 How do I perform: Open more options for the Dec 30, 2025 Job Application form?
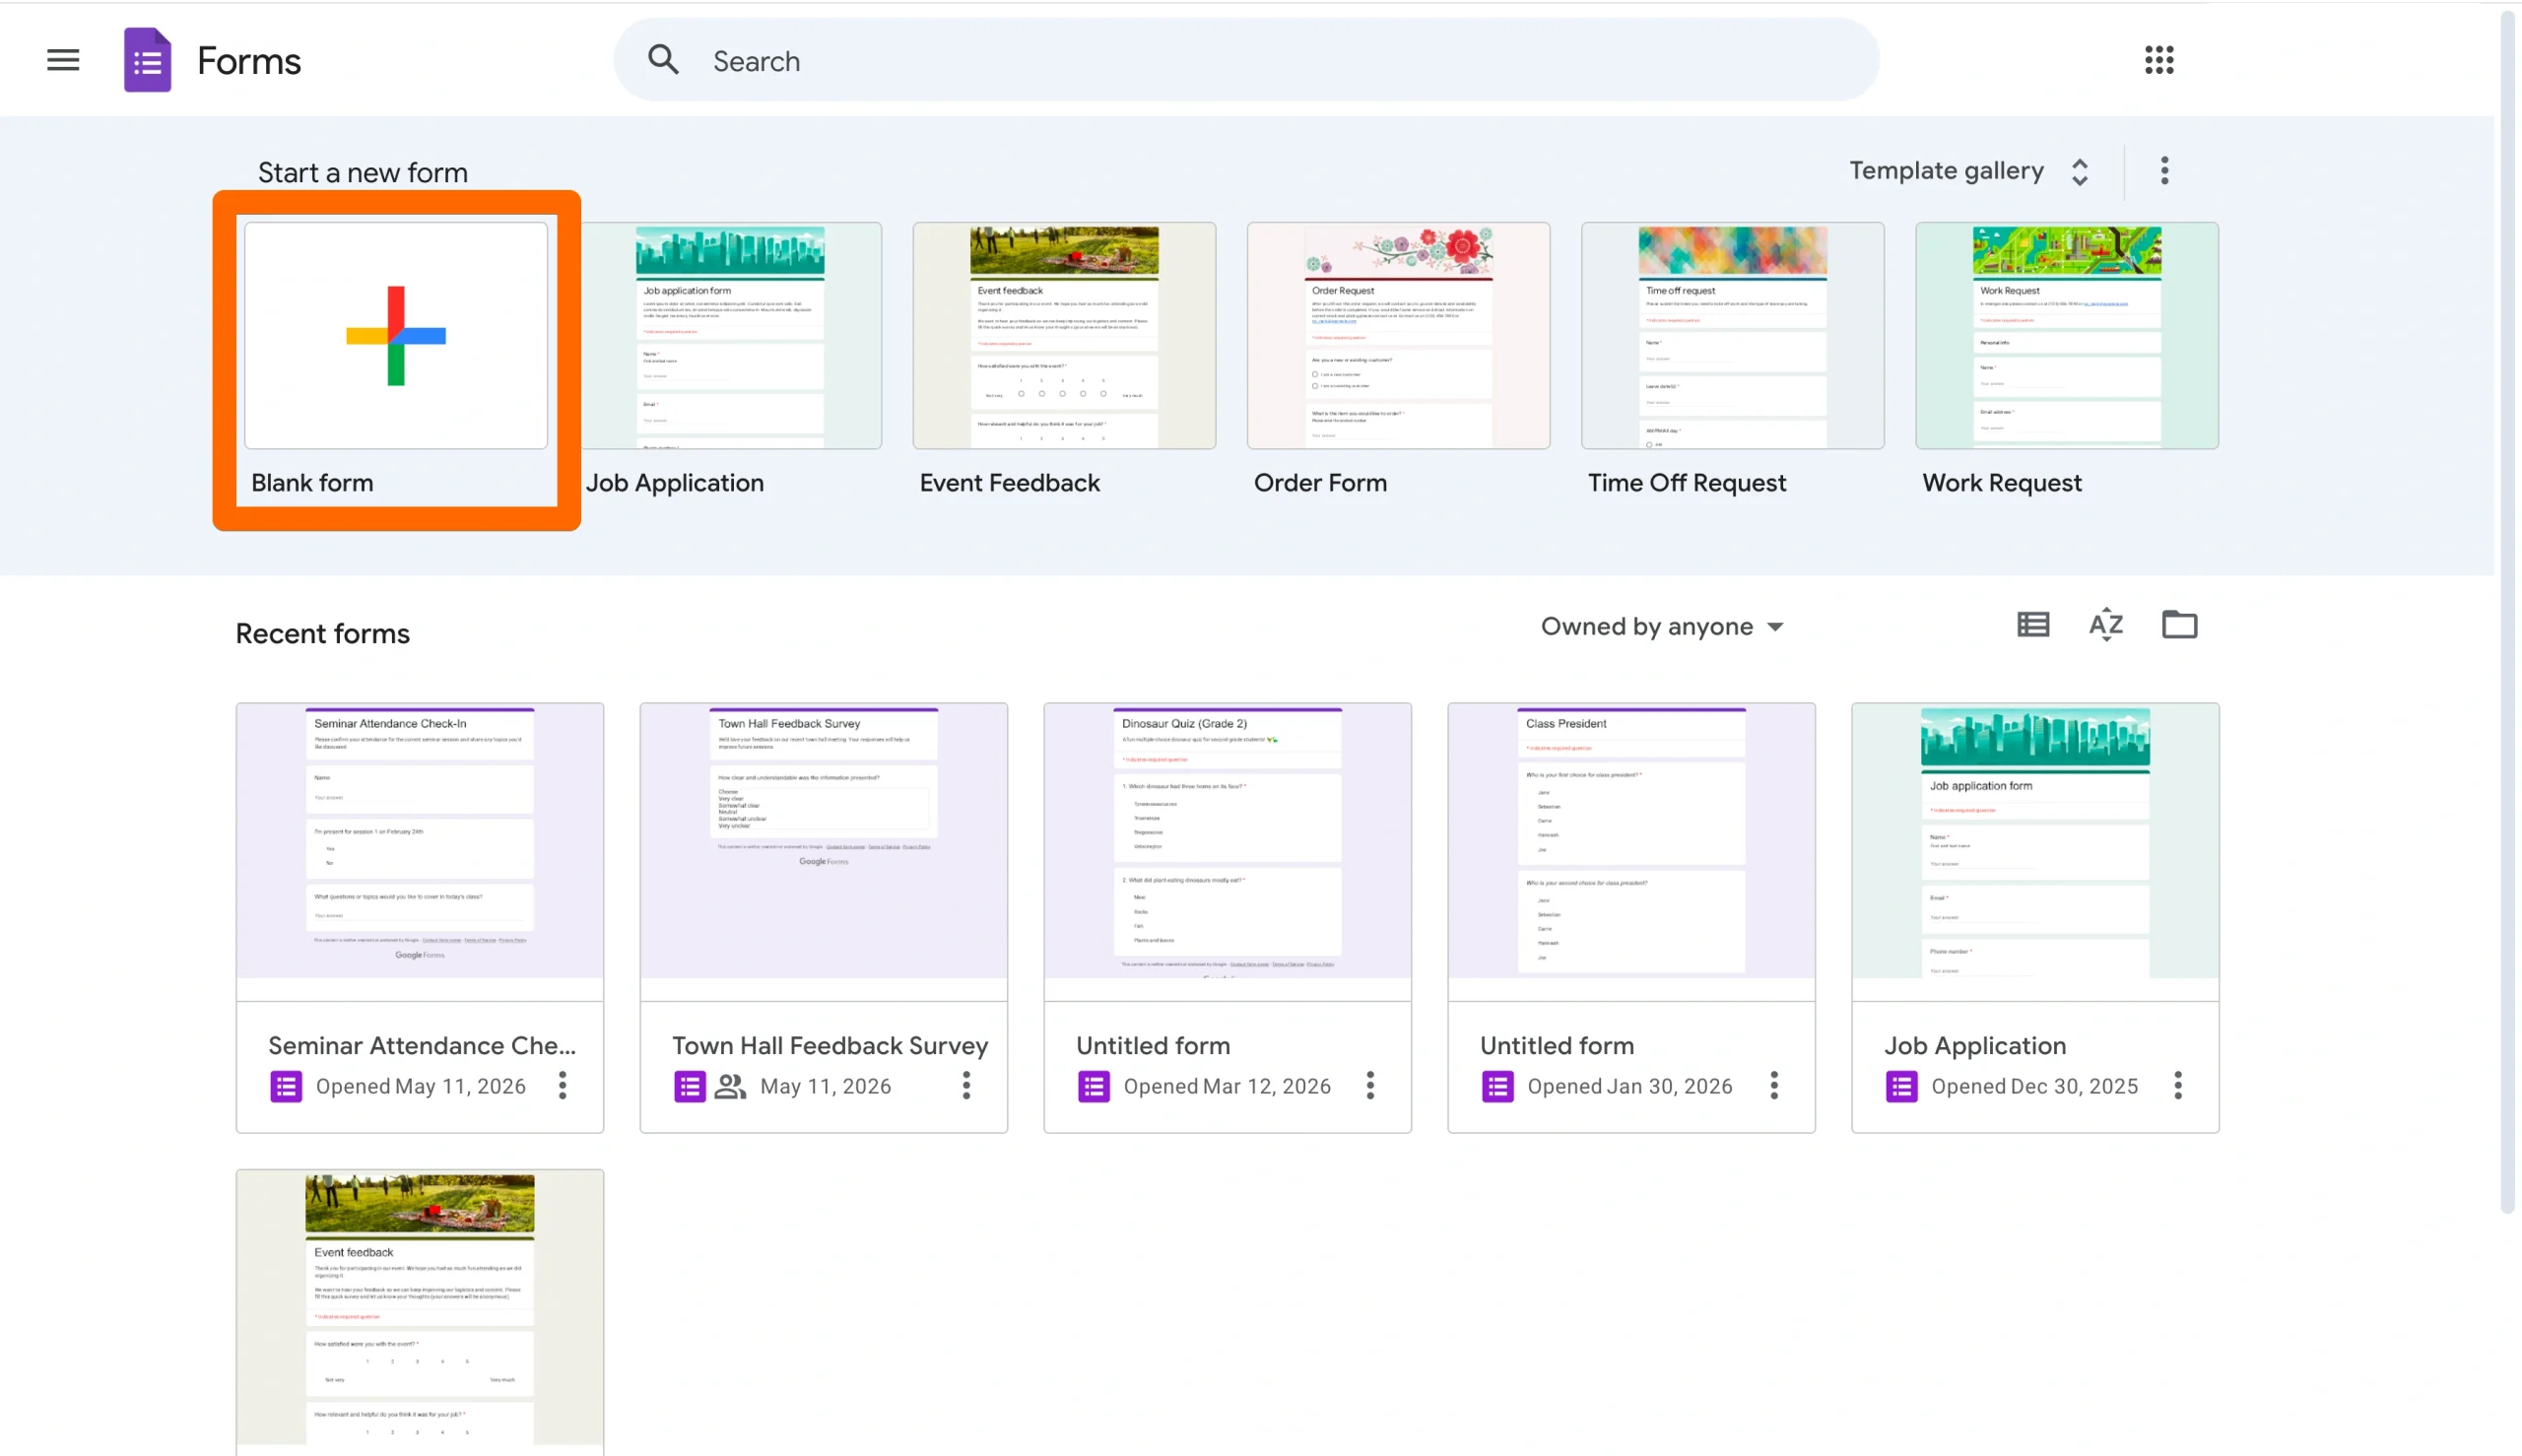(x=2178, y=1086)
